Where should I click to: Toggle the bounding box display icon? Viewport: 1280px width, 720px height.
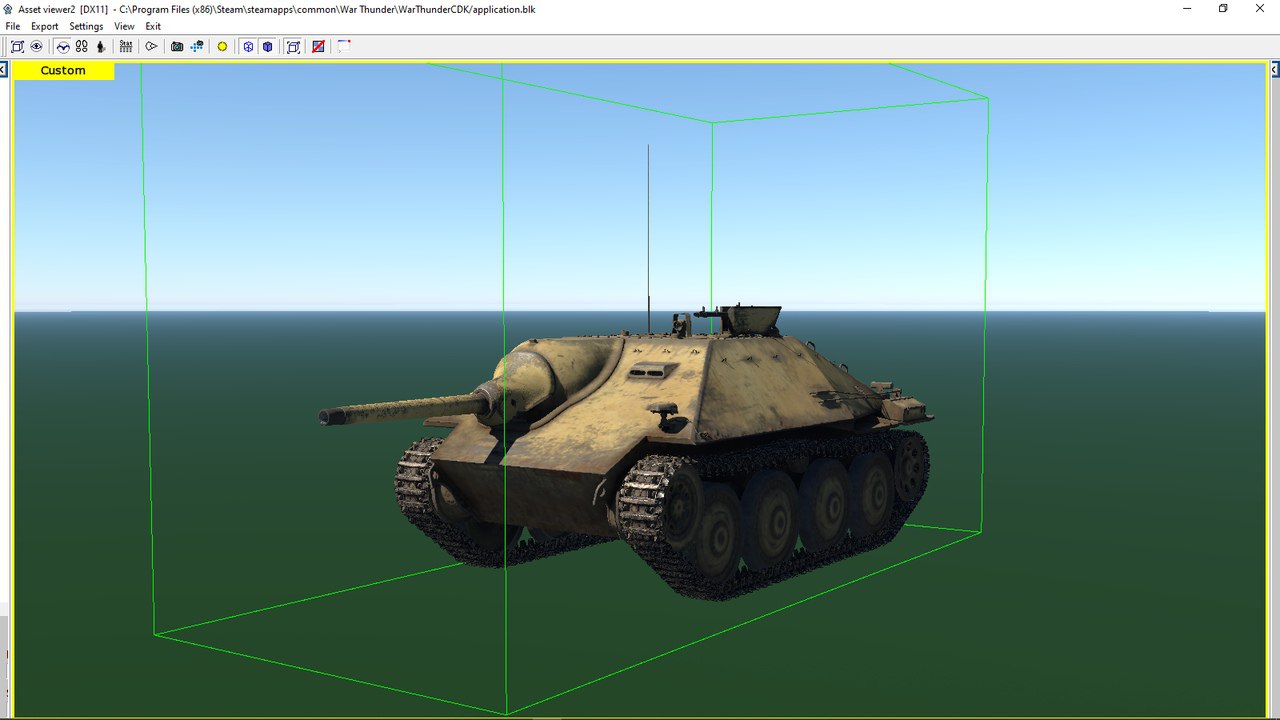click(x=293, y=46)
